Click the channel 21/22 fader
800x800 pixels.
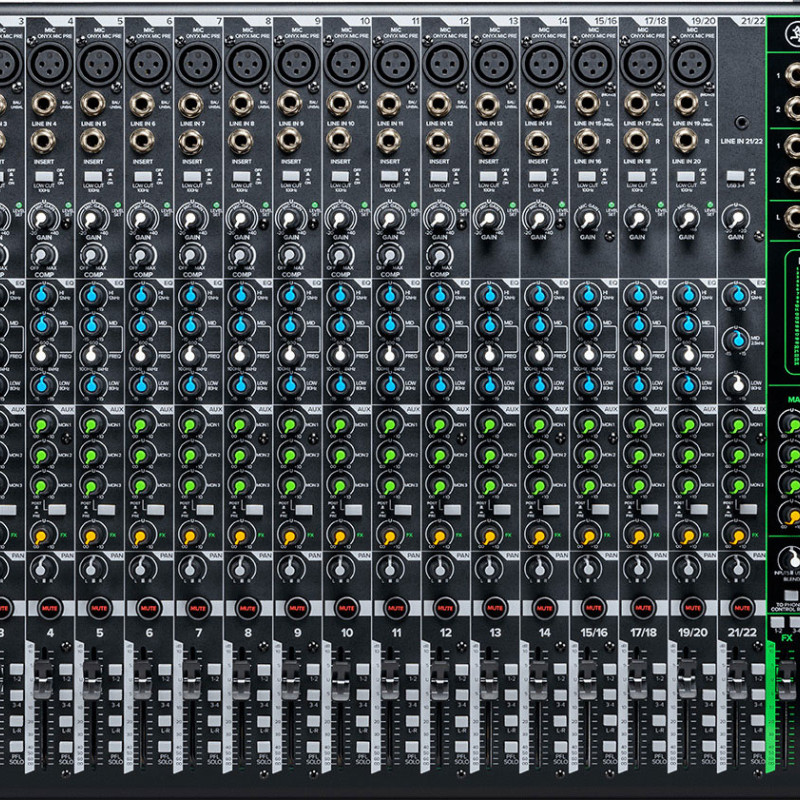pyautogui.click(x=736, y=680)
